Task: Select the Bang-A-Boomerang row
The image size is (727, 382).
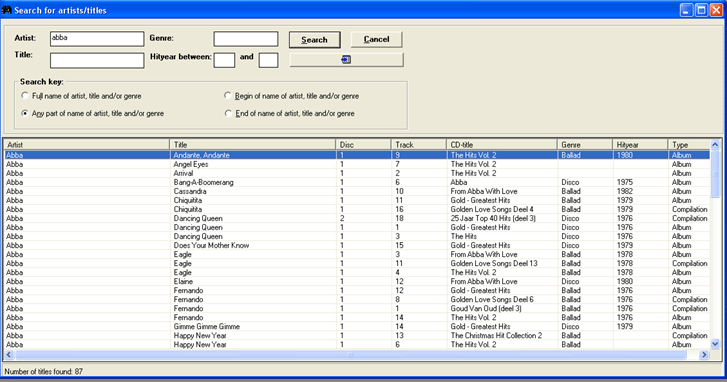Action: click(357, 182)
